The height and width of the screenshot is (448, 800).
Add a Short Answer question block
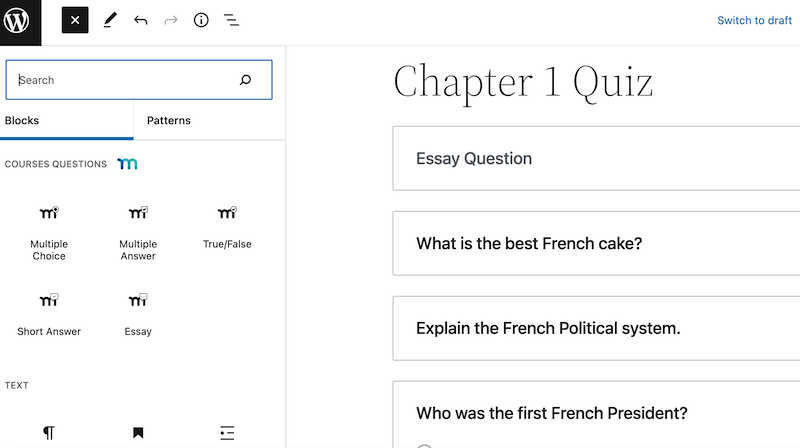(49, 315)
